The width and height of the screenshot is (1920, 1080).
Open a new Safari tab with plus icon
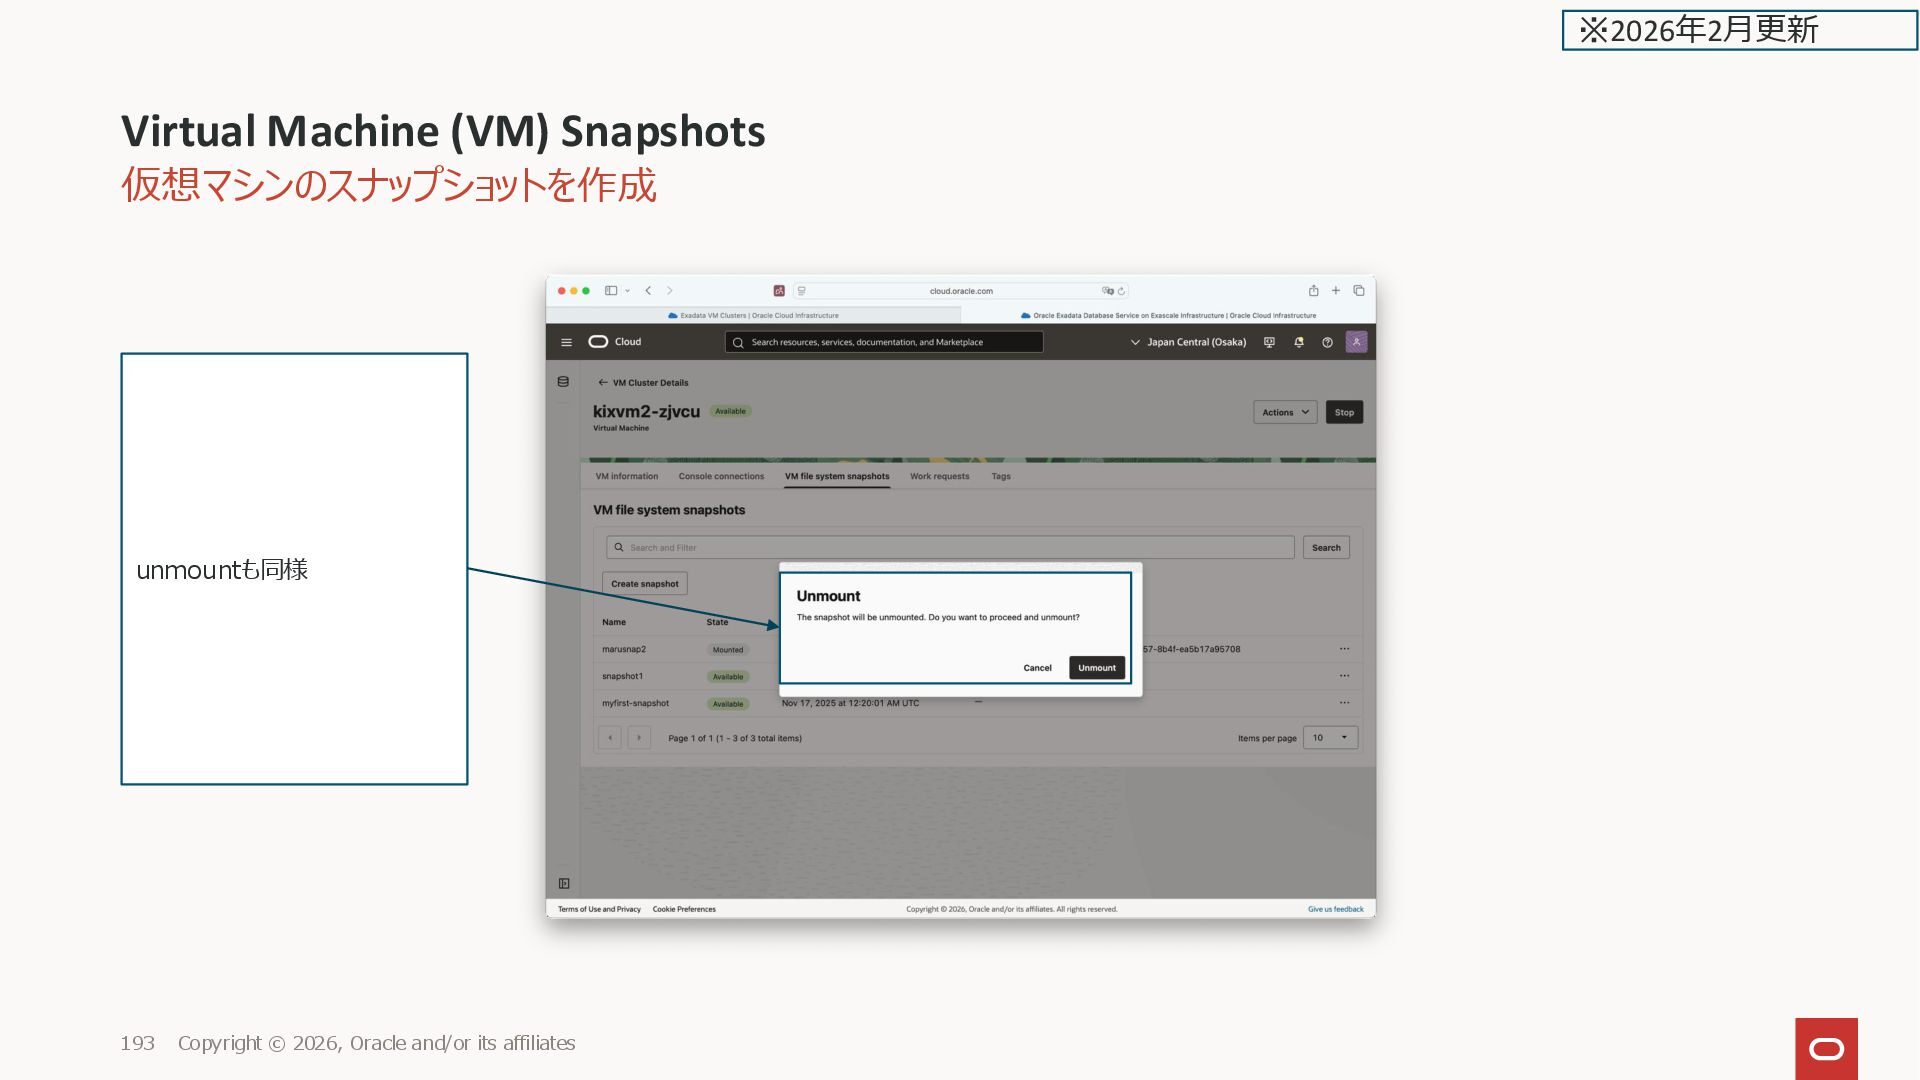1335,291
